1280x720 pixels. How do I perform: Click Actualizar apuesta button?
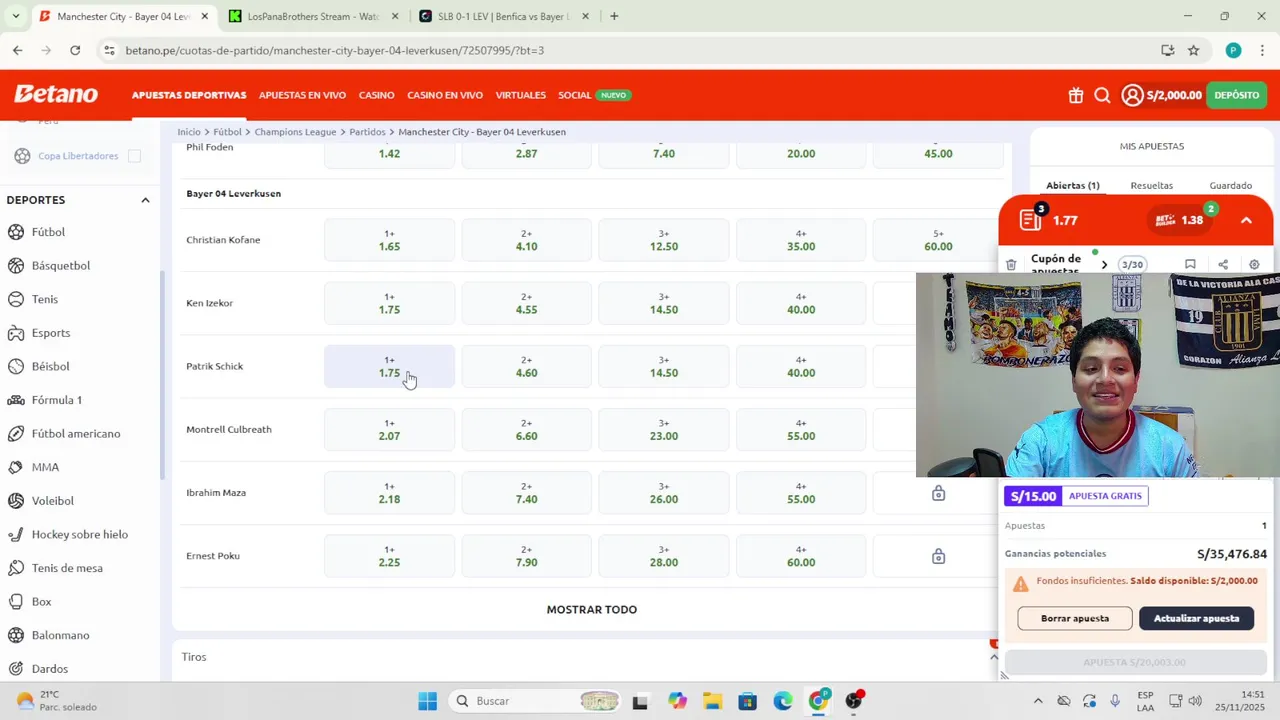click(x=1196, y=618)
